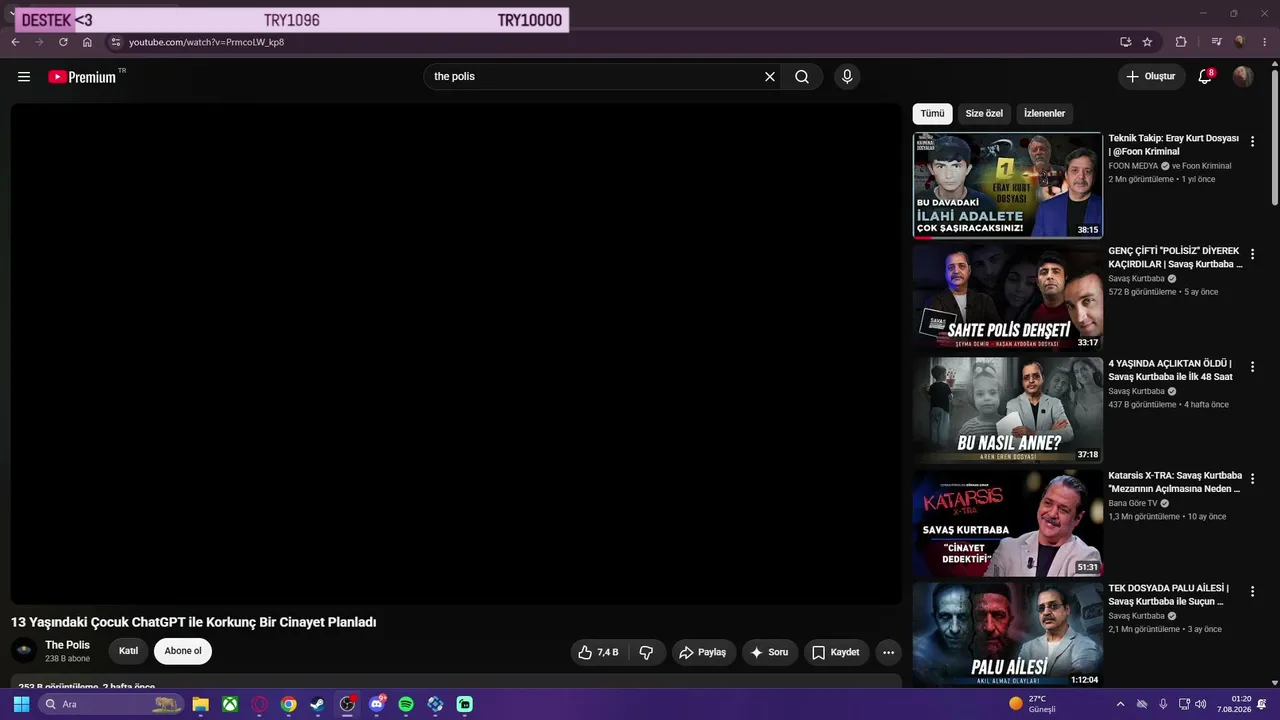The height and width of the screenshot is (720, 1280).
Task: Open Chrome profile avatar
Action: 1240,42
